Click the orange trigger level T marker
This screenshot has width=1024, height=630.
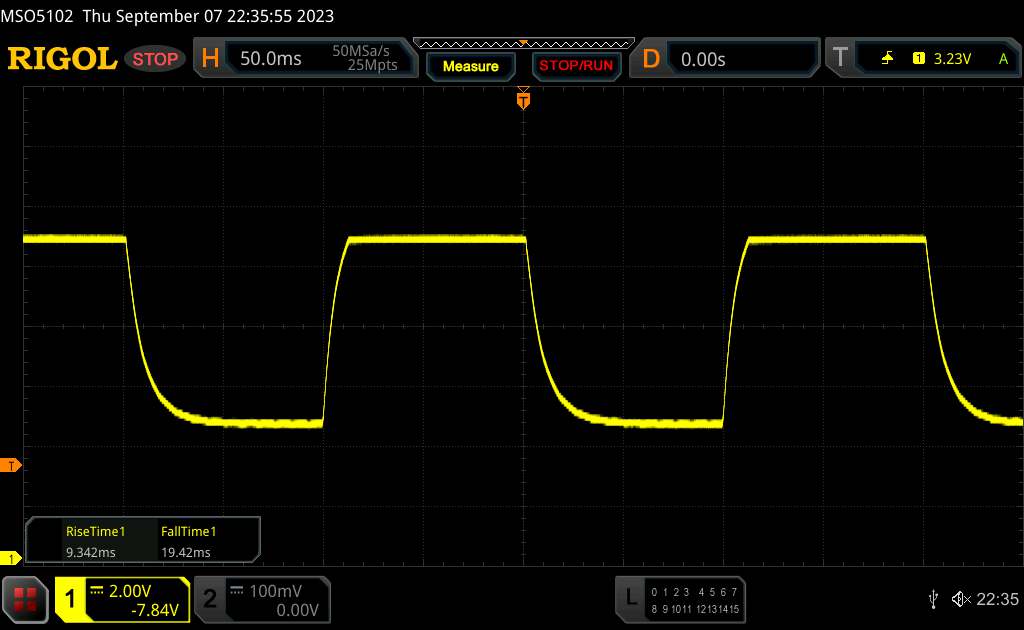11,466
